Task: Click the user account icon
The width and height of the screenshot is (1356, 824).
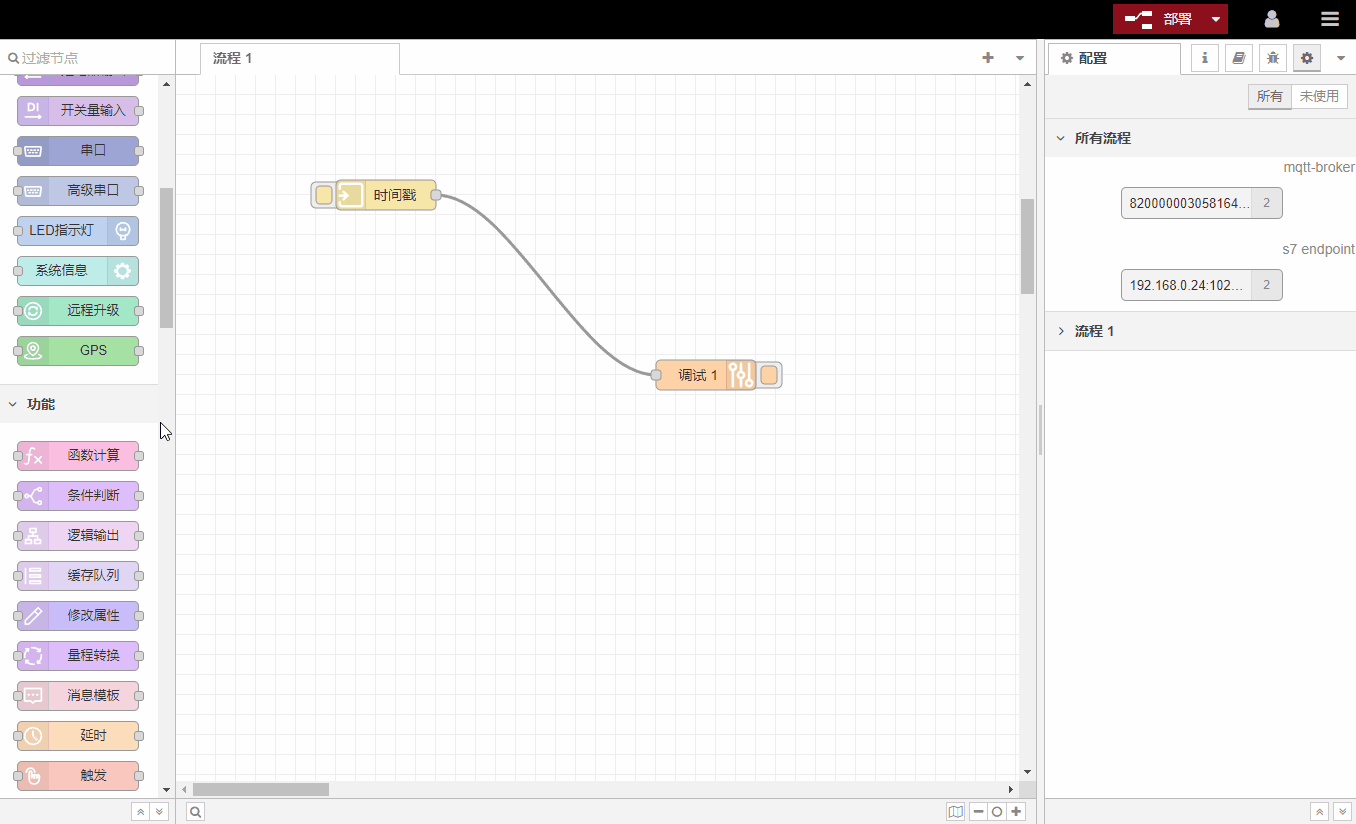Action: [x=1272, y=19]
